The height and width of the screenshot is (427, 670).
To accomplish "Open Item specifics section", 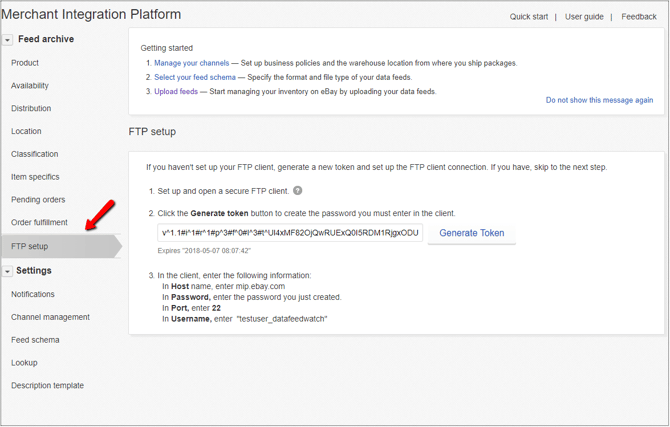I will 35,177.
